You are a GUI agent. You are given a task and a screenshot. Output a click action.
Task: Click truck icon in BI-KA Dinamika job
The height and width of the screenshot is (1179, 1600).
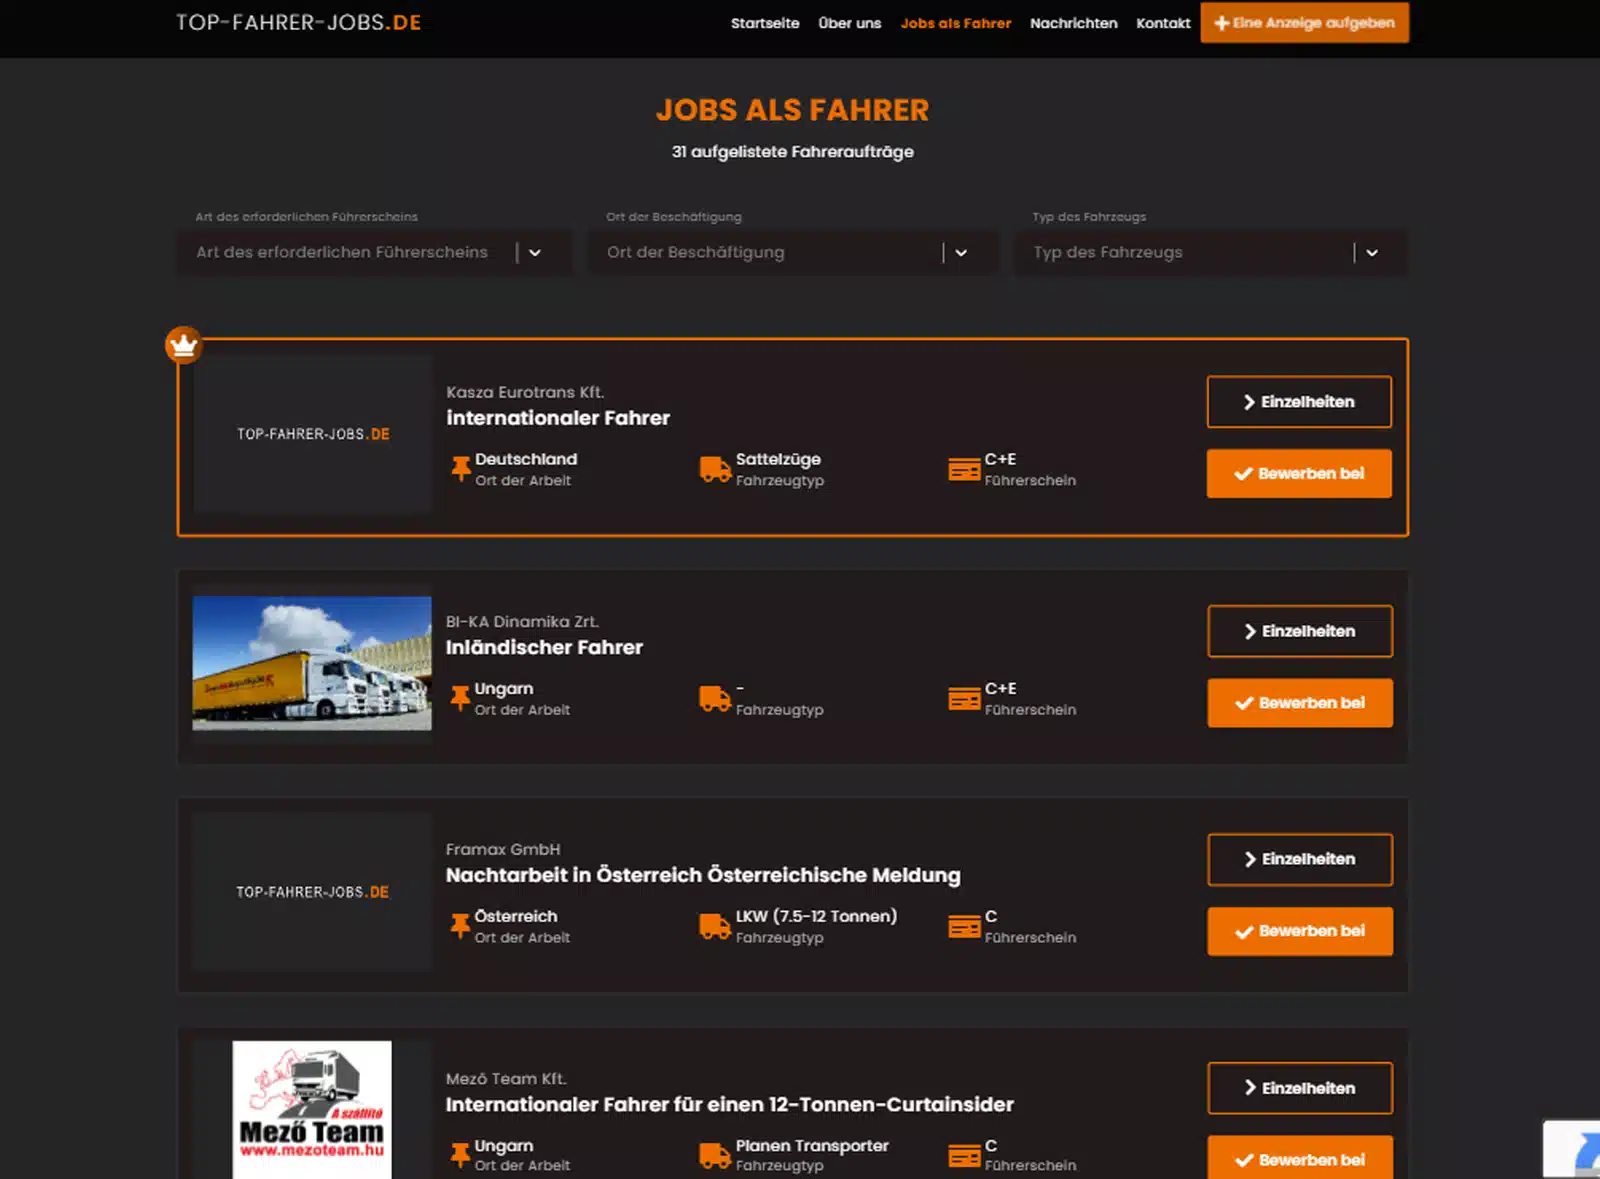pyautogui.click(x=715, y=698)
